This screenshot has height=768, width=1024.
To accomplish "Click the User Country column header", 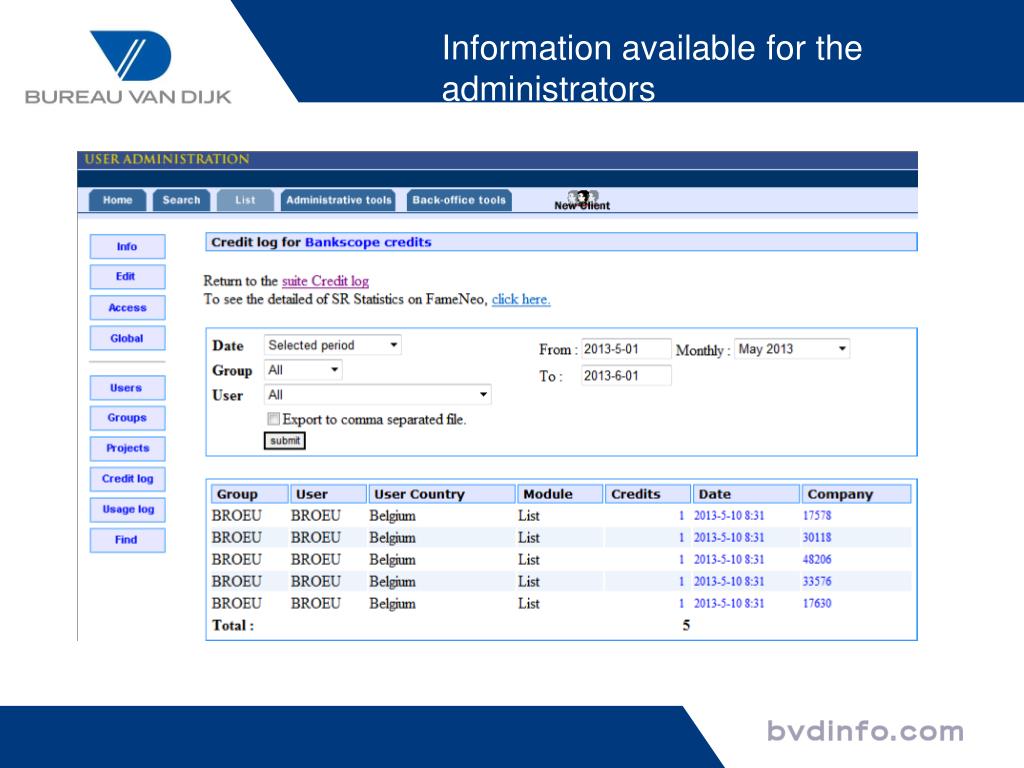I will [442, 494].
